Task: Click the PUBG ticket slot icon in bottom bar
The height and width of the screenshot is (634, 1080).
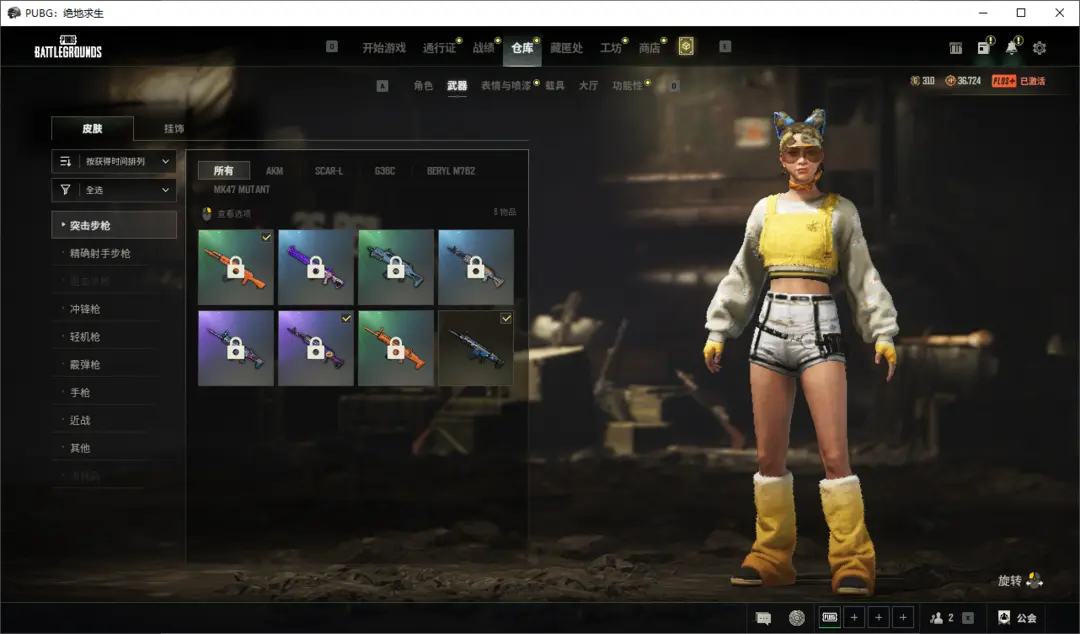Action: (829, 618)
